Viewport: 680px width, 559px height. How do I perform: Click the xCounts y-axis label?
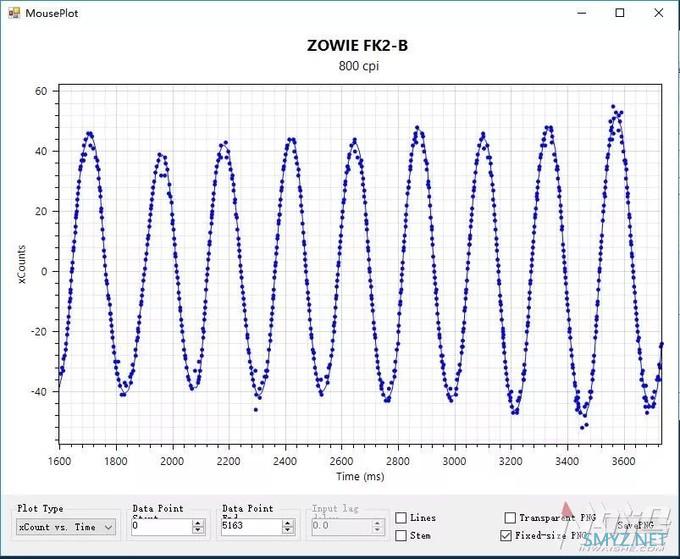click(22, 264)
